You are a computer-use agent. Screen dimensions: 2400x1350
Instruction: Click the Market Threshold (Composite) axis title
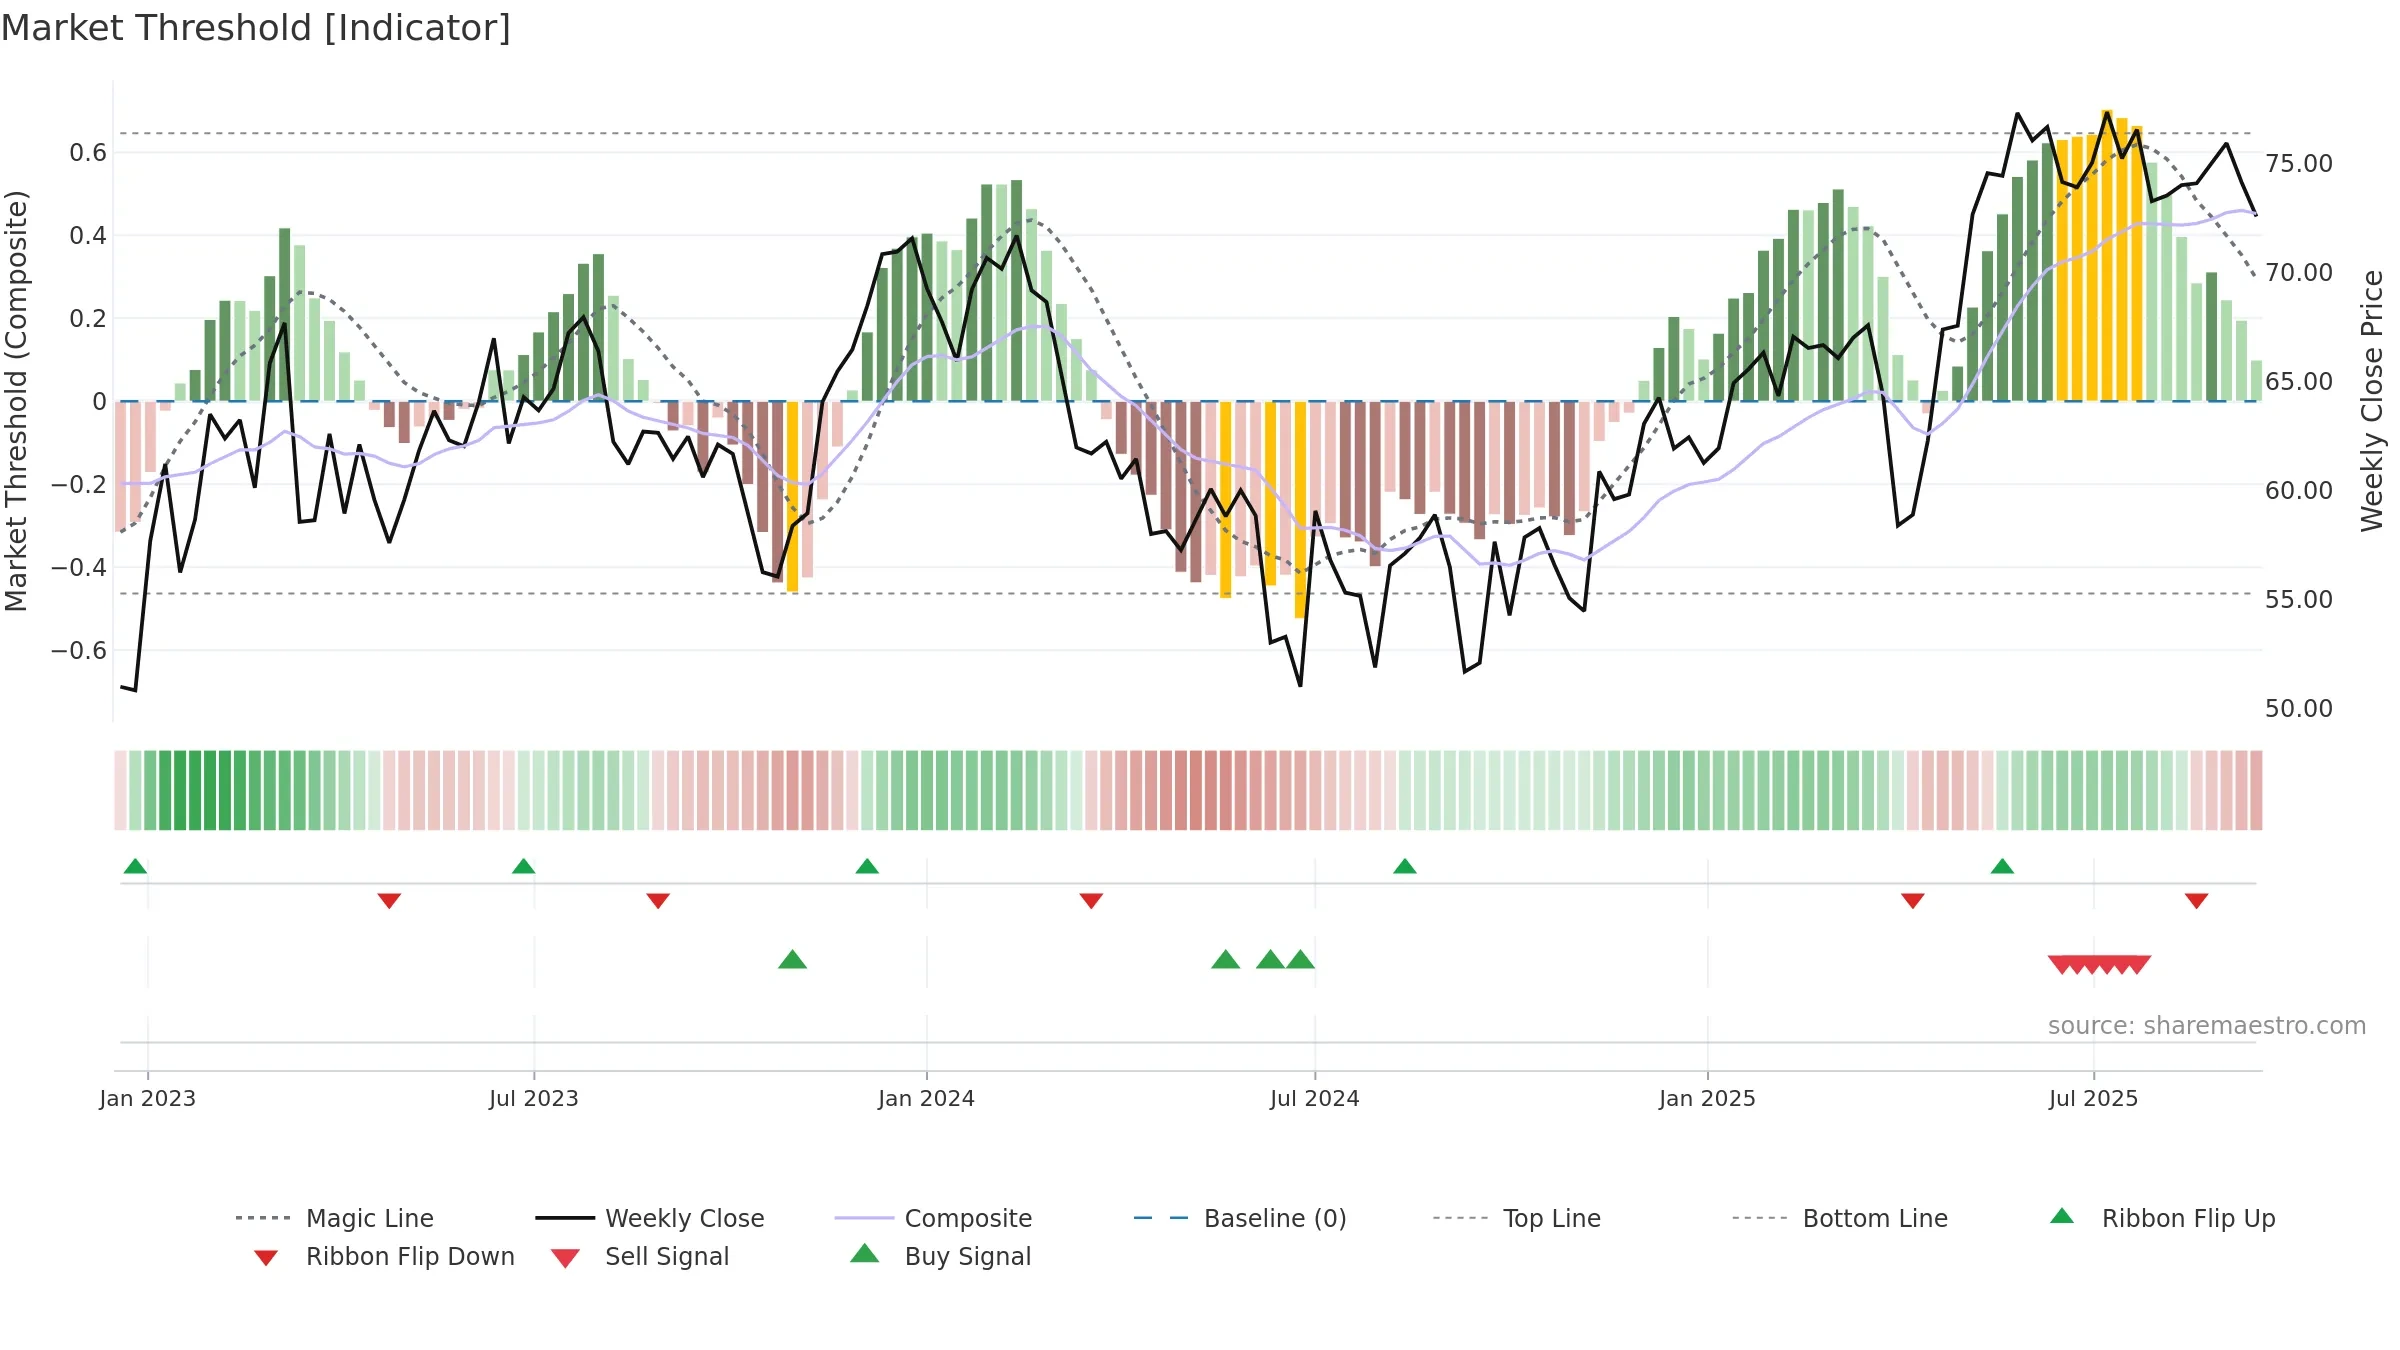(x=16, y=401)
